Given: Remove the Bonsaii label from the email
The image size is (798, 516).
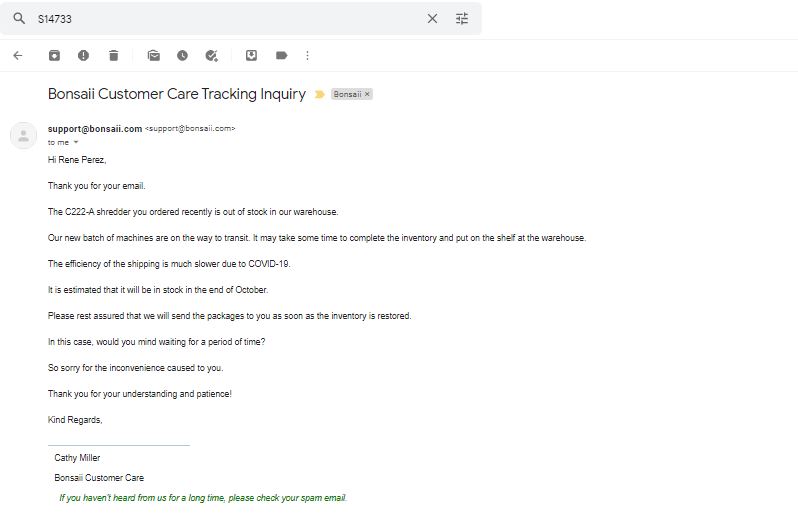Looking at the screenshot, I should pyautogui.click(x=367, y=94).
